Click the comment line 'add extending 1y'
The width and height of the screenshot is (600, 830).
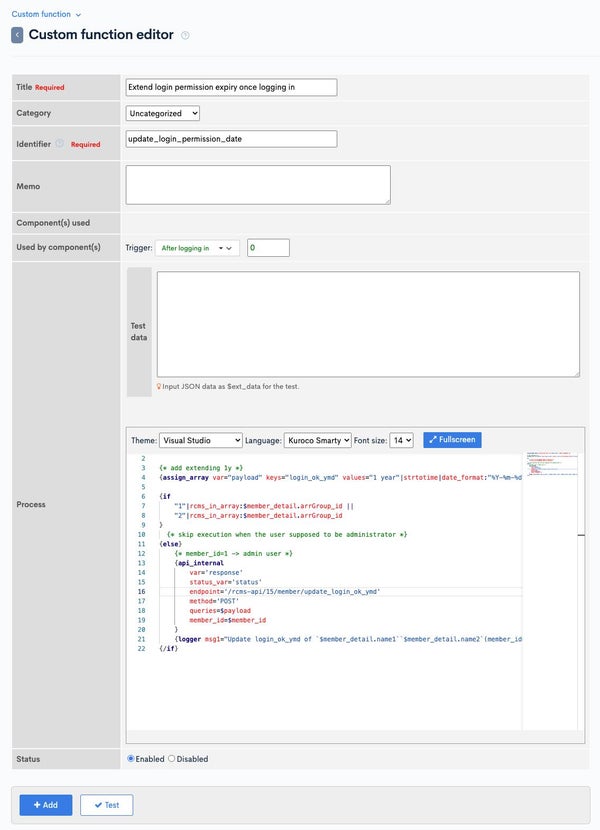201,468
